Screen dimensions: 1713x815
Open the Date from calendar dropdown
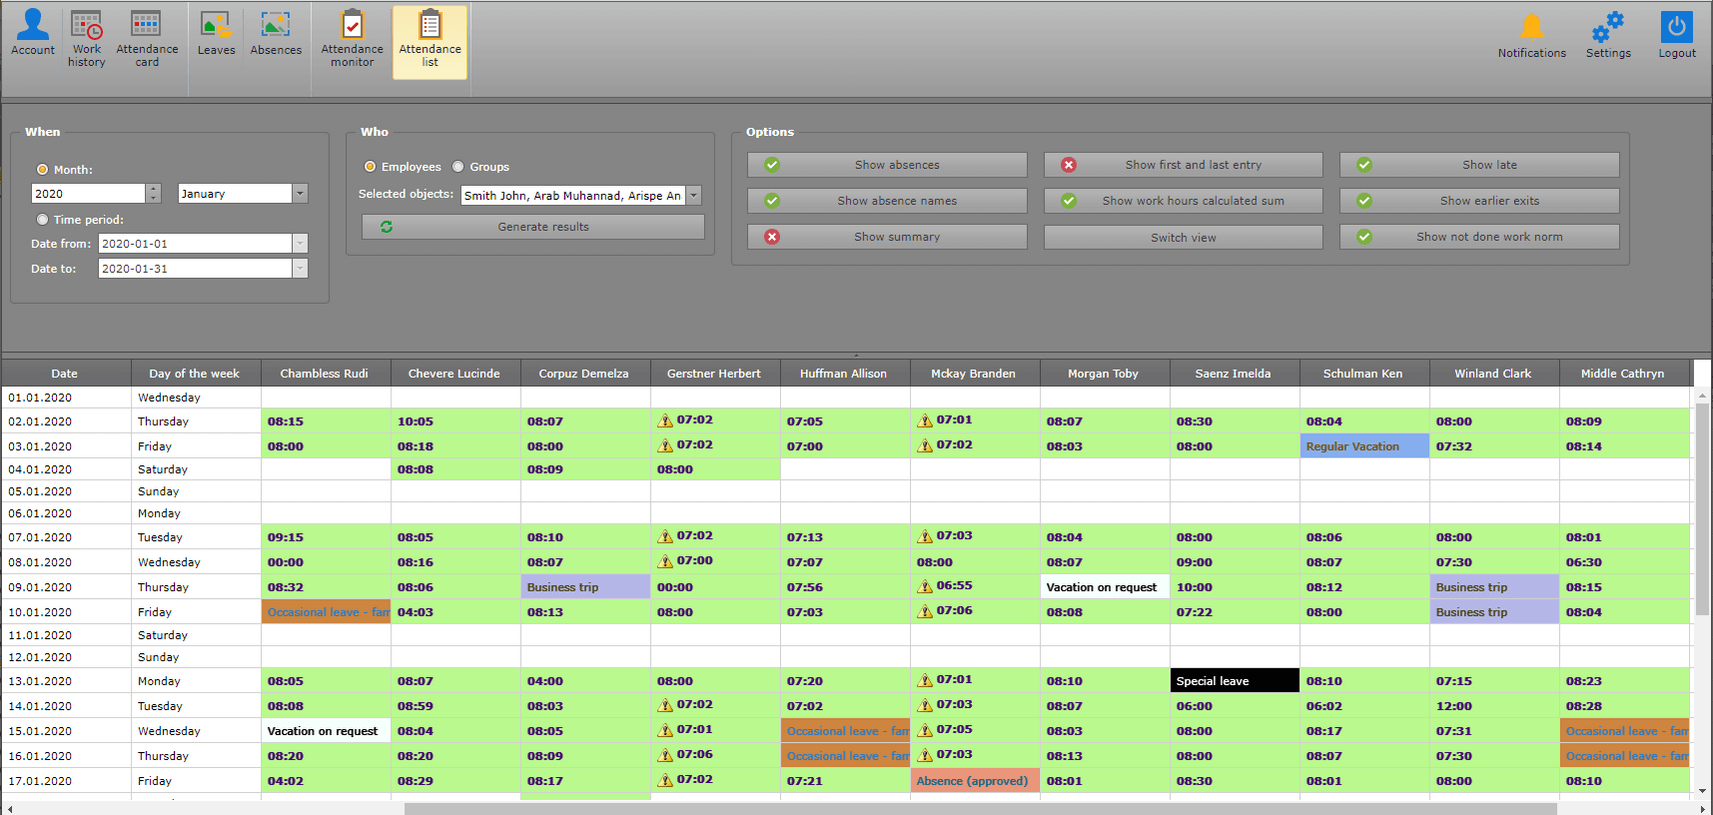(300, 244)
